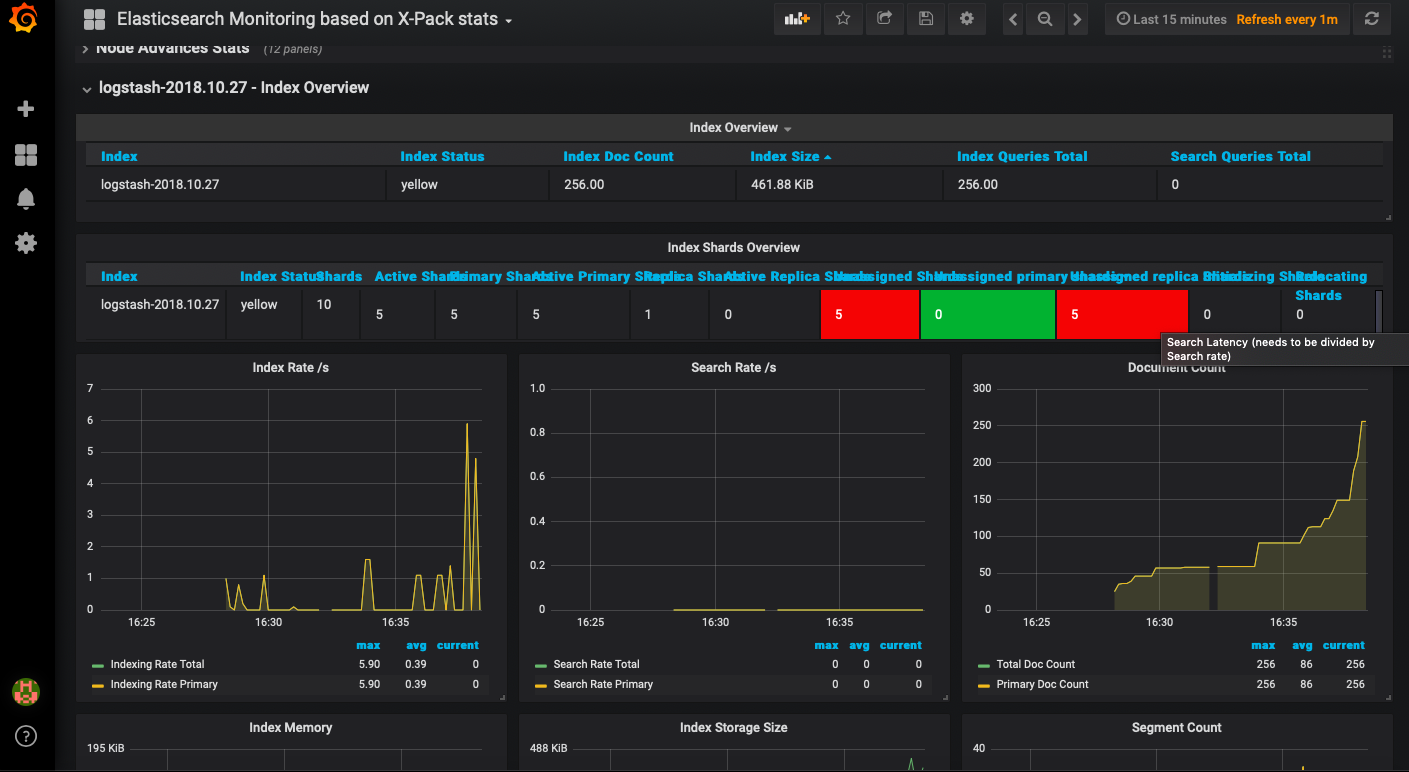Open dashboard settings gear in top bar
The image size is (1409, 772).
click(x=966, y=19)
